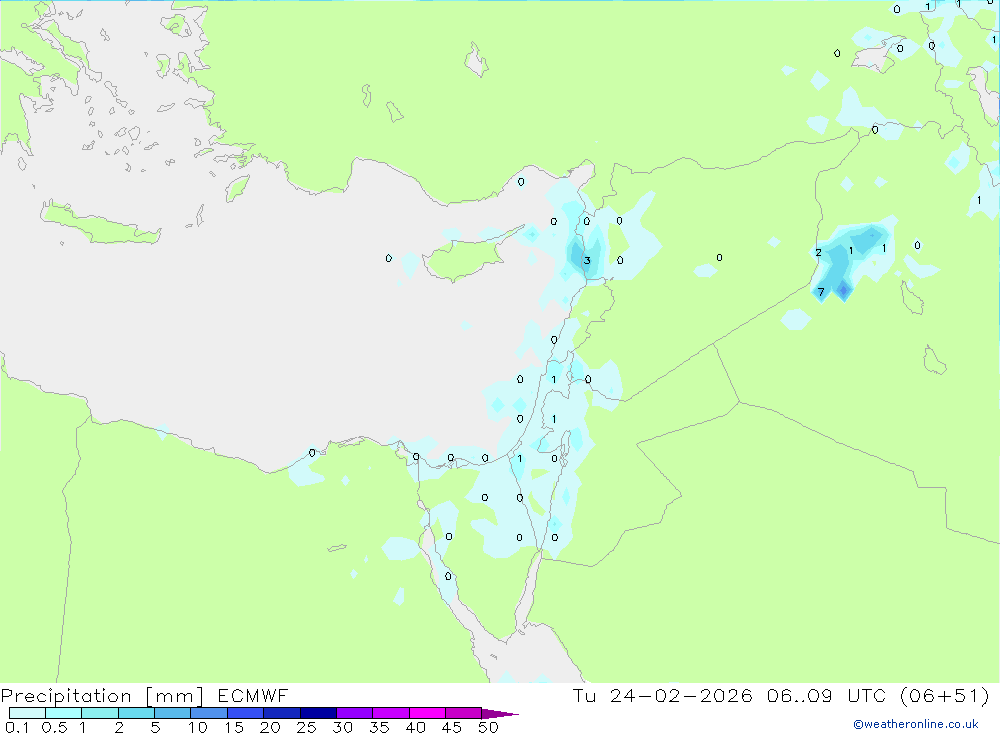
Task: Click the legend label '25'
Action: (x=306, y=727)
